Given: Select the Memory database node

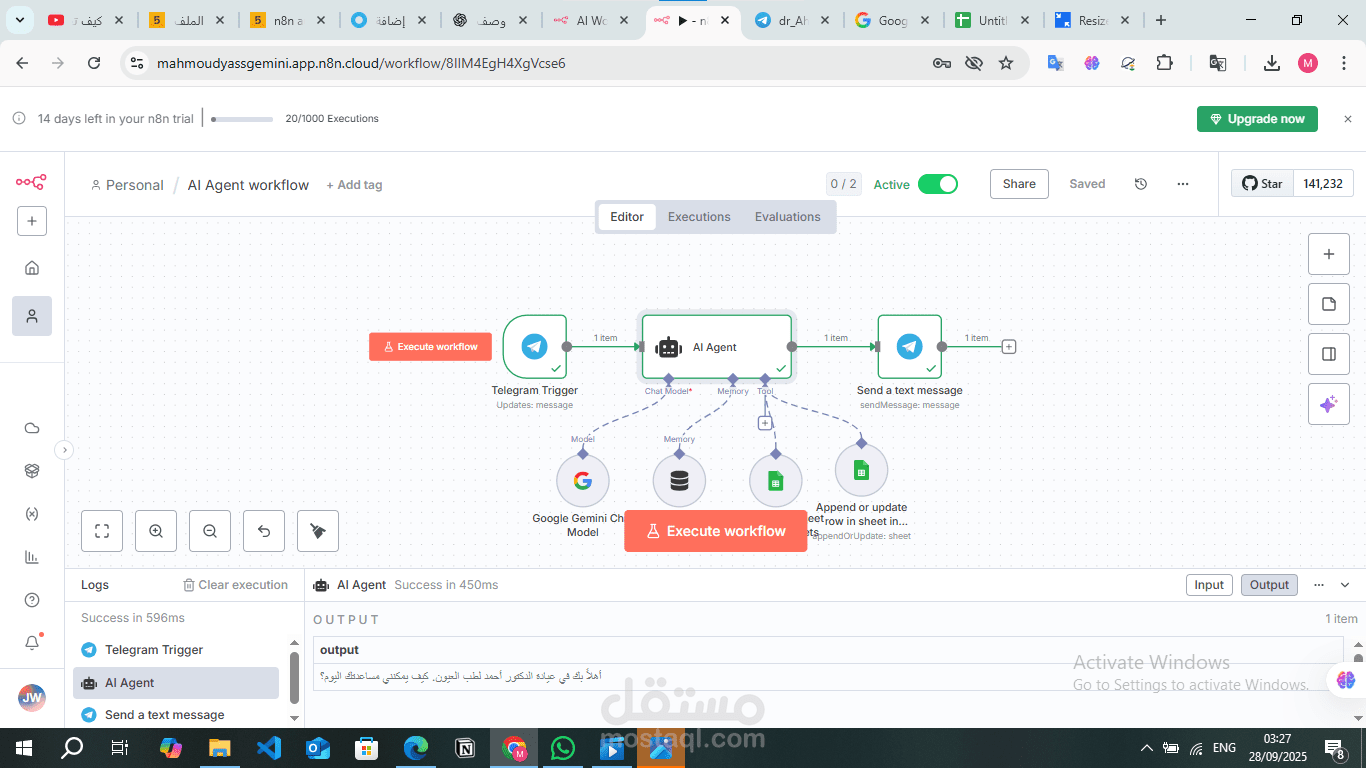Looking at the screenshot, I should [679, 481].
